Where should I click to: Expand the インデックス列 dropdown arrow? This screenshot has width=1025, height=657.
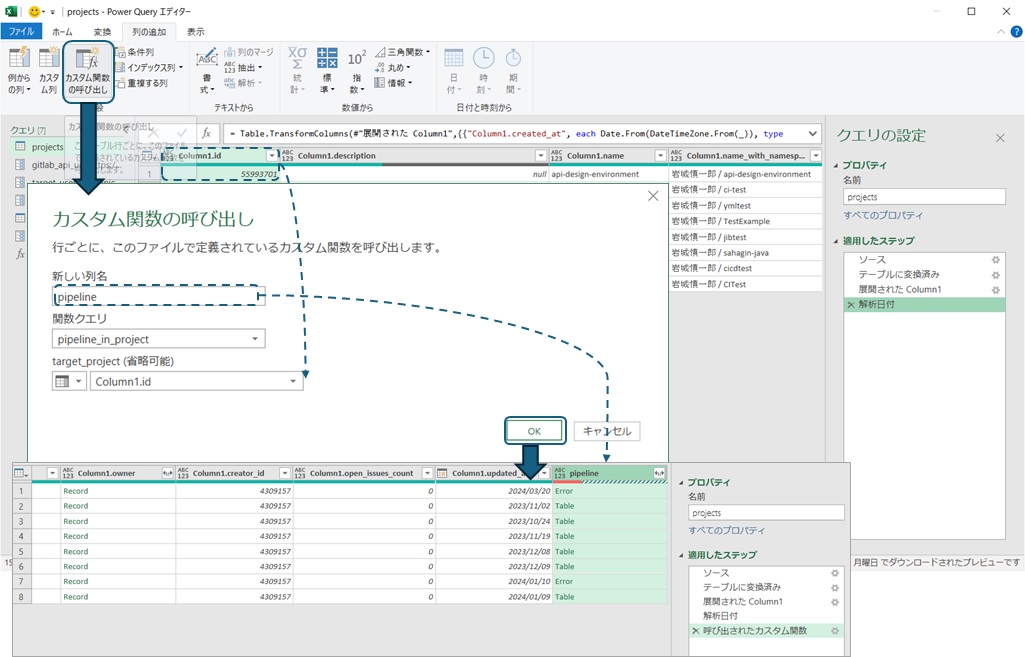[x=181, y=68]
